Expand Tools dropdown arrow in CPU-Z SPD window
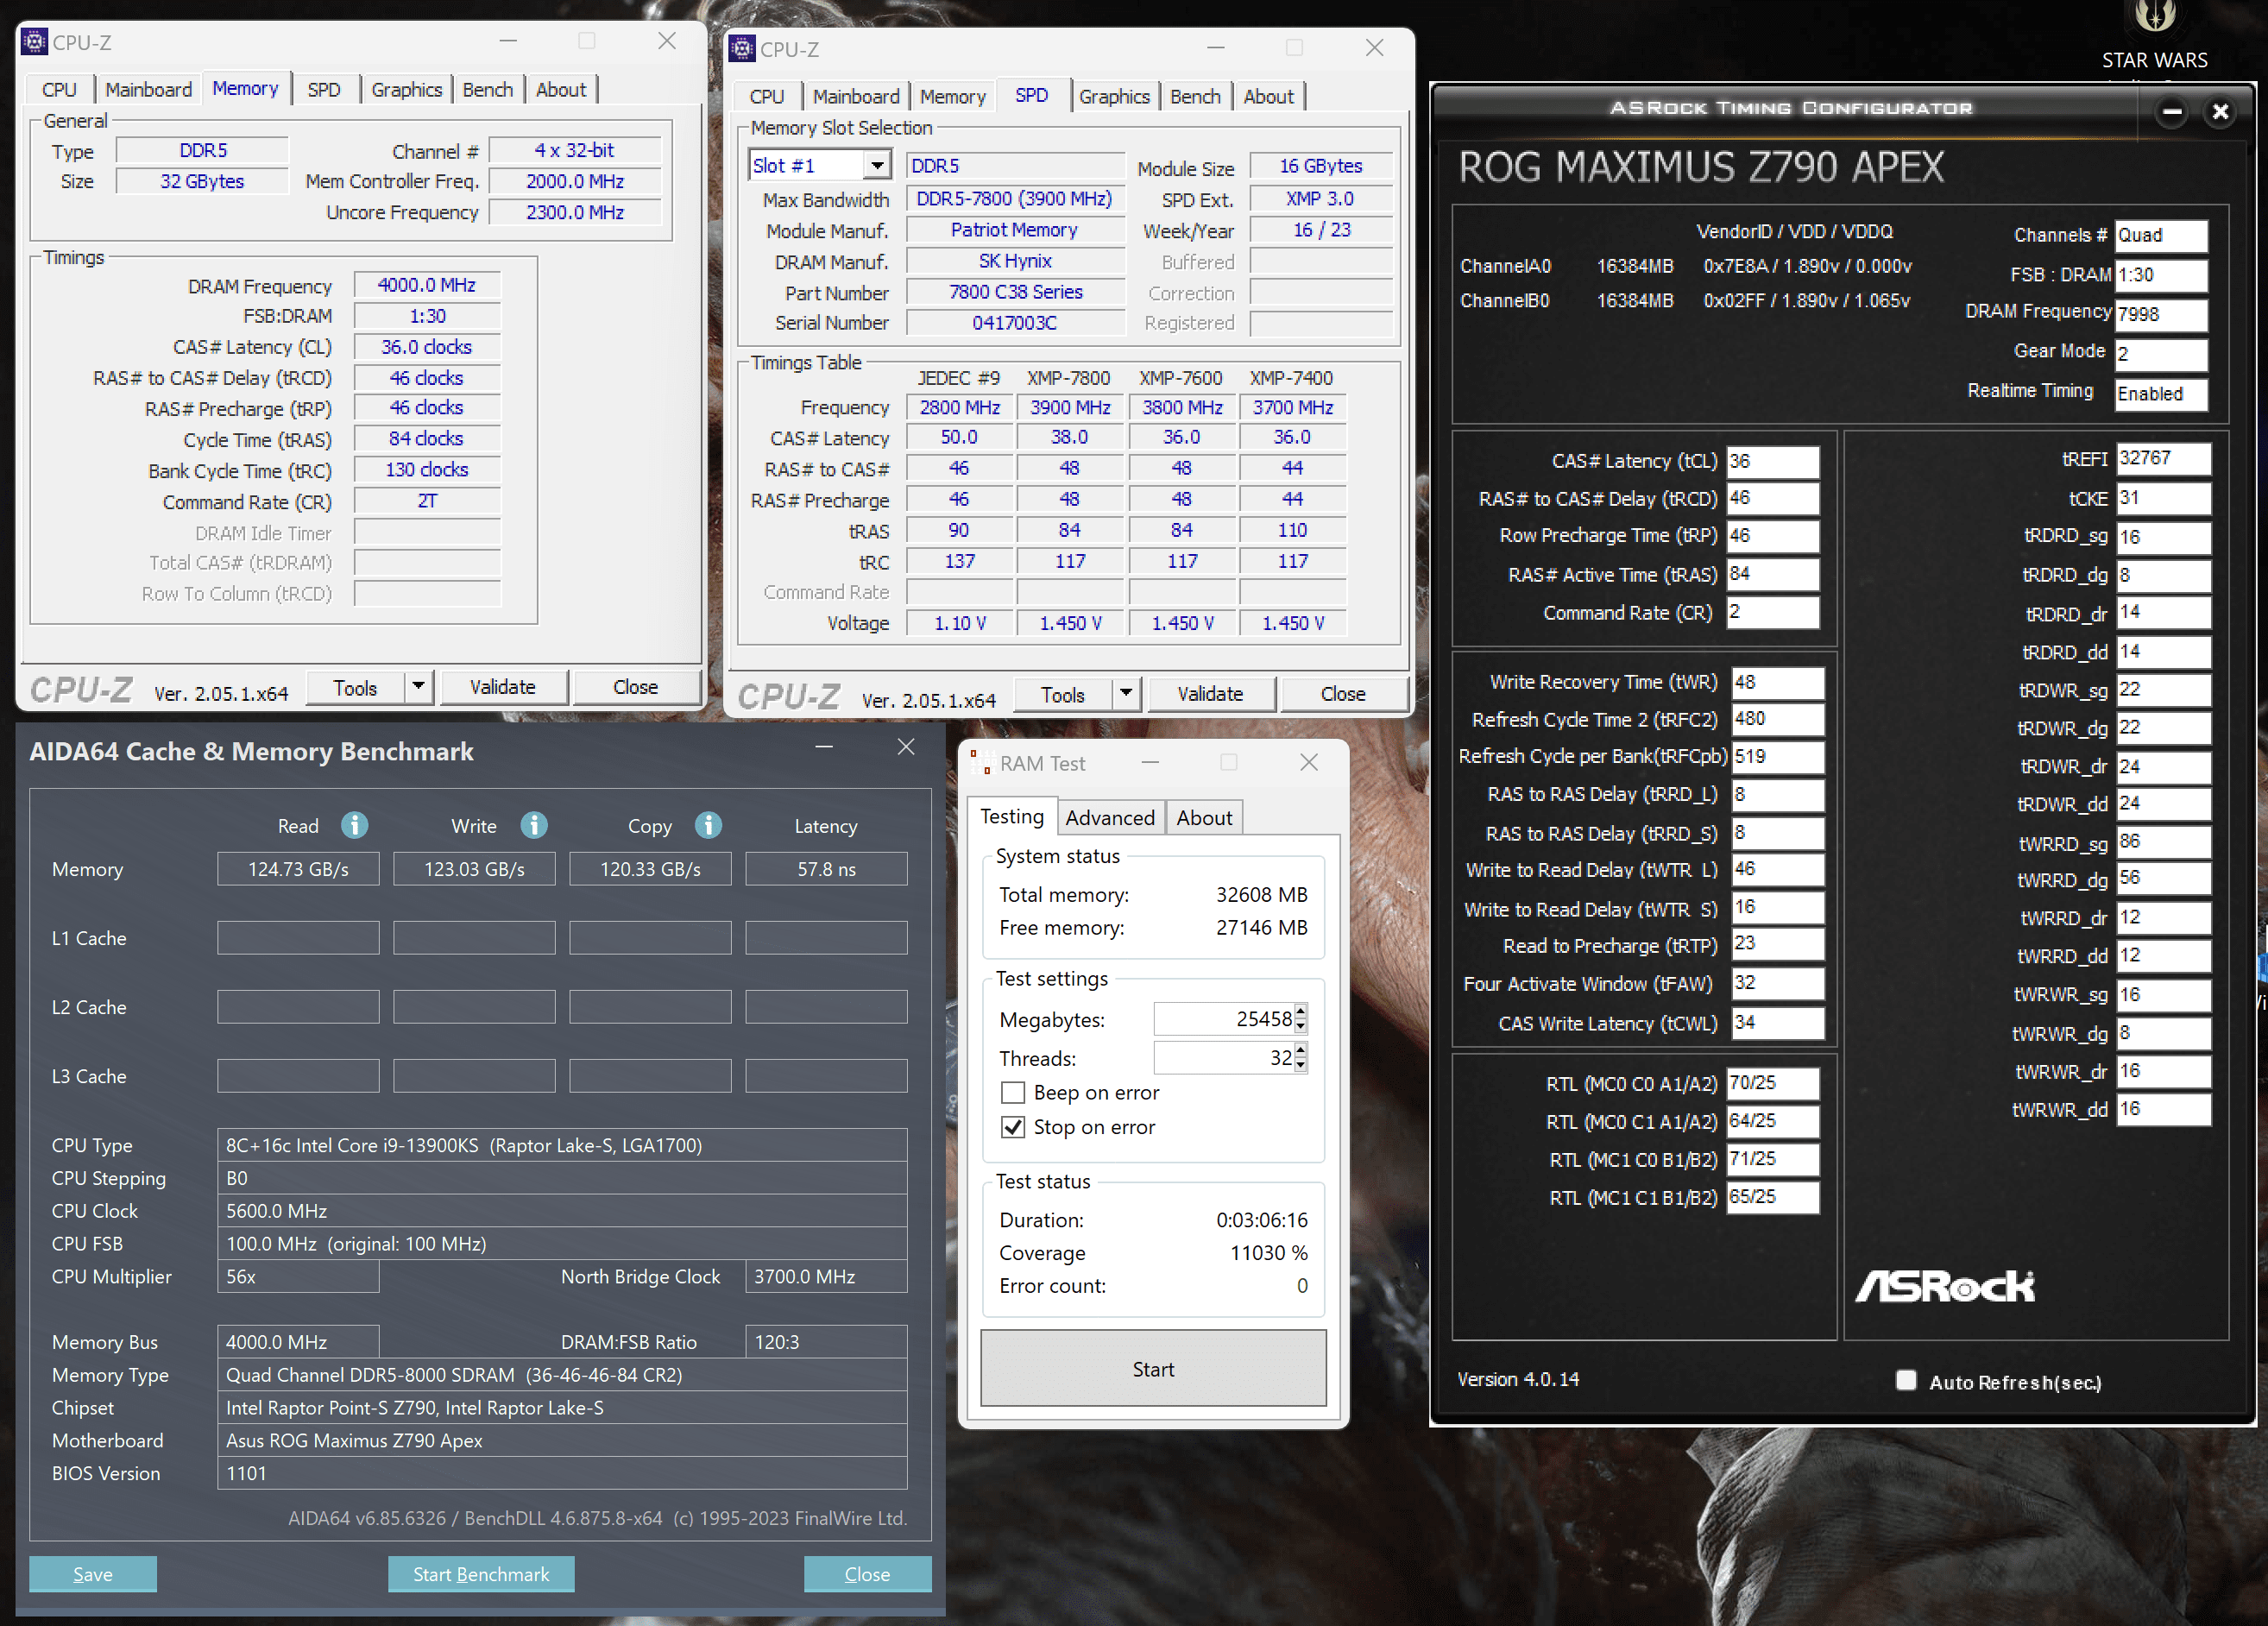The height and width of the screenshot is (1626, 2268). 1126,693
